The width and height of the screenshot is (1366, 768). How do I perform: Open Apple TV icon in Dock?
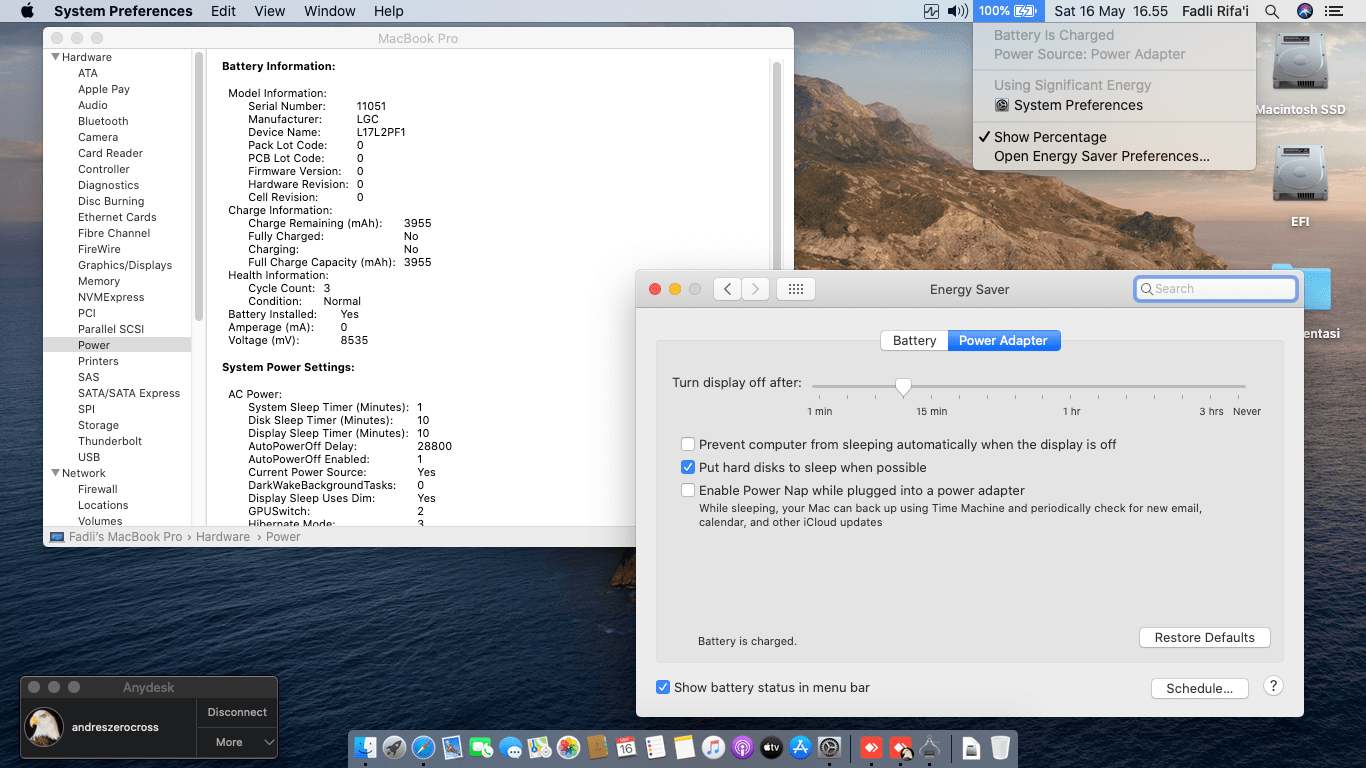pos(771,747)
